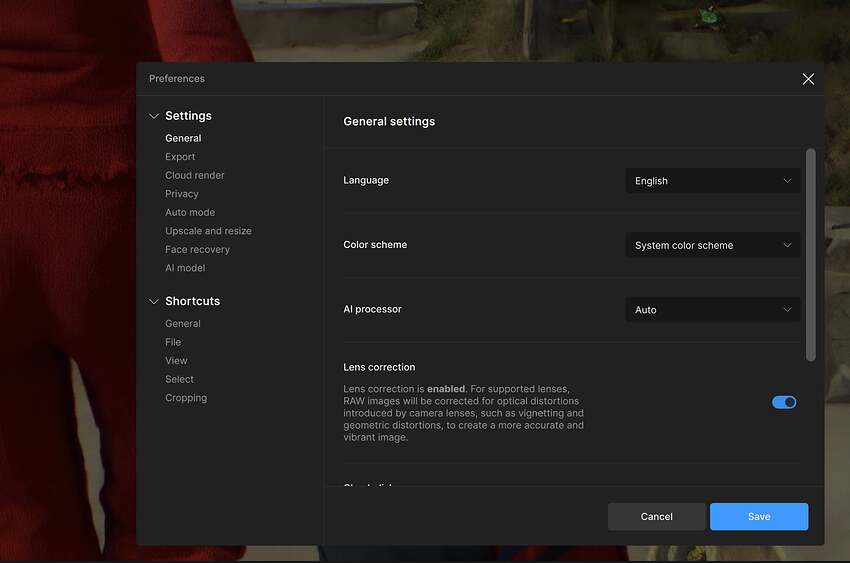This screenshot has height=563, width=850.
Task: Open the AI processor dropdown
Action: [x=712, y=310]
